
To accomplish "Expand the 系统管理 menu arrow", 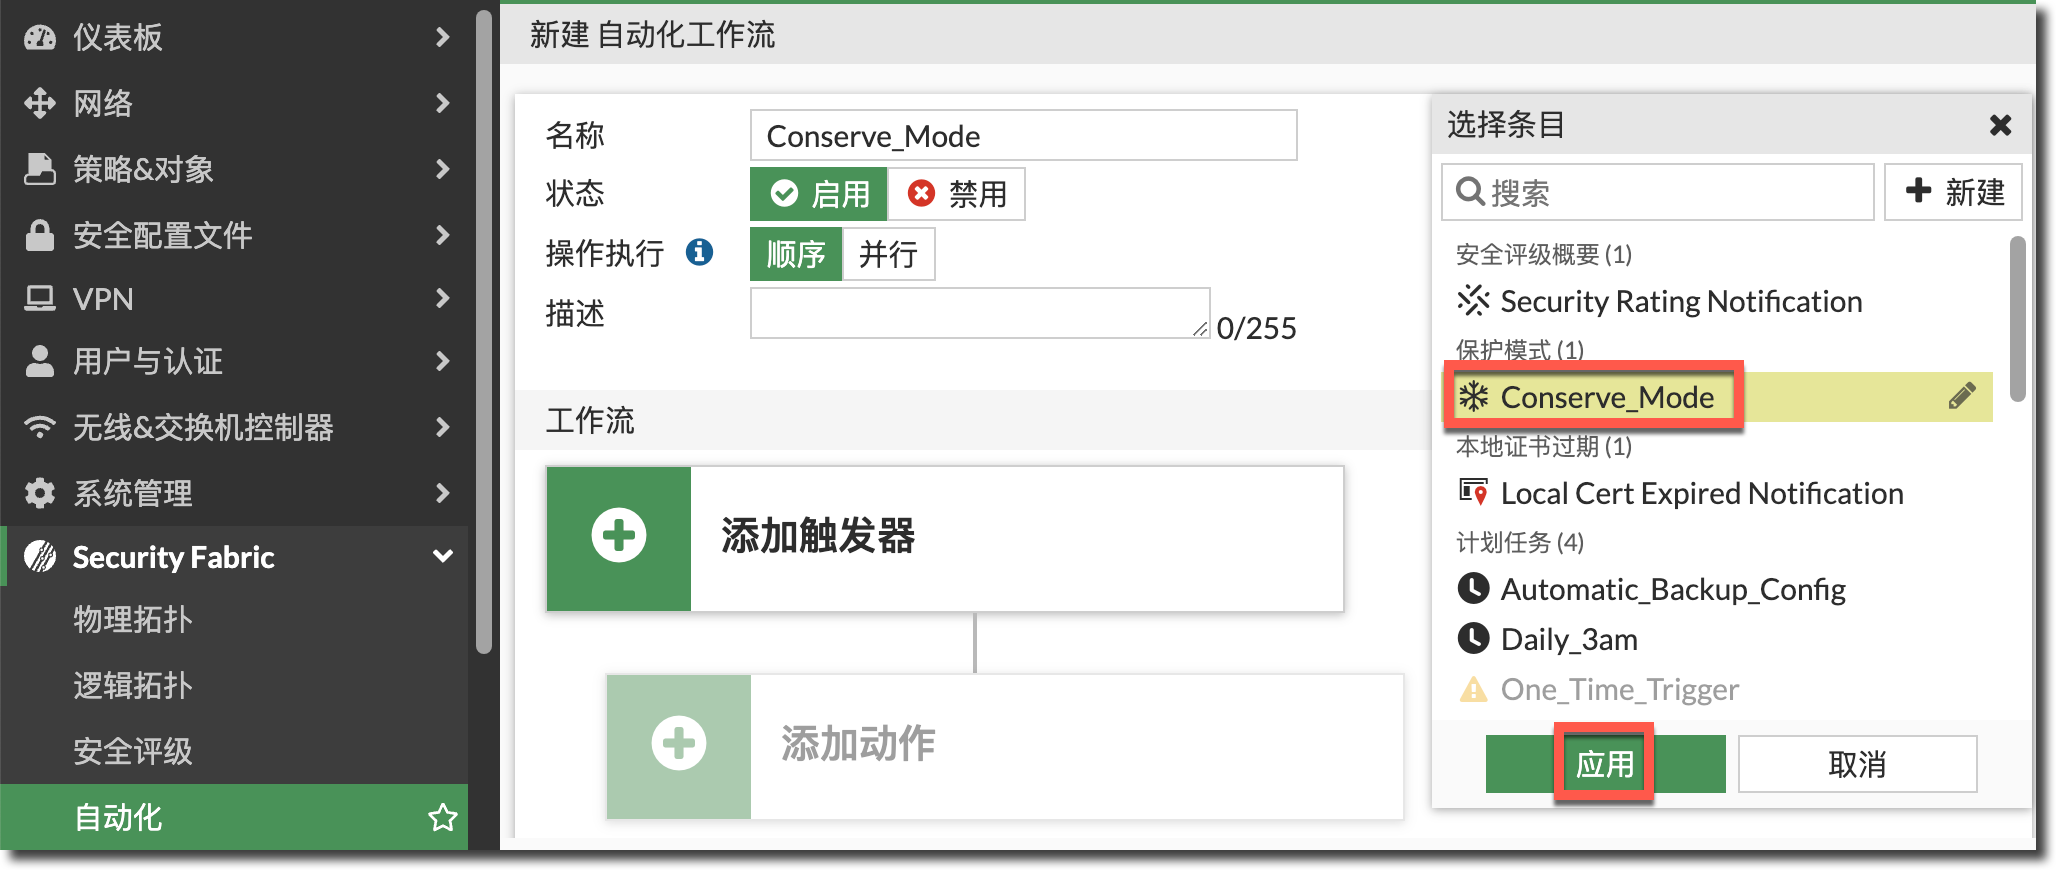I will click(x=442, y=492).
